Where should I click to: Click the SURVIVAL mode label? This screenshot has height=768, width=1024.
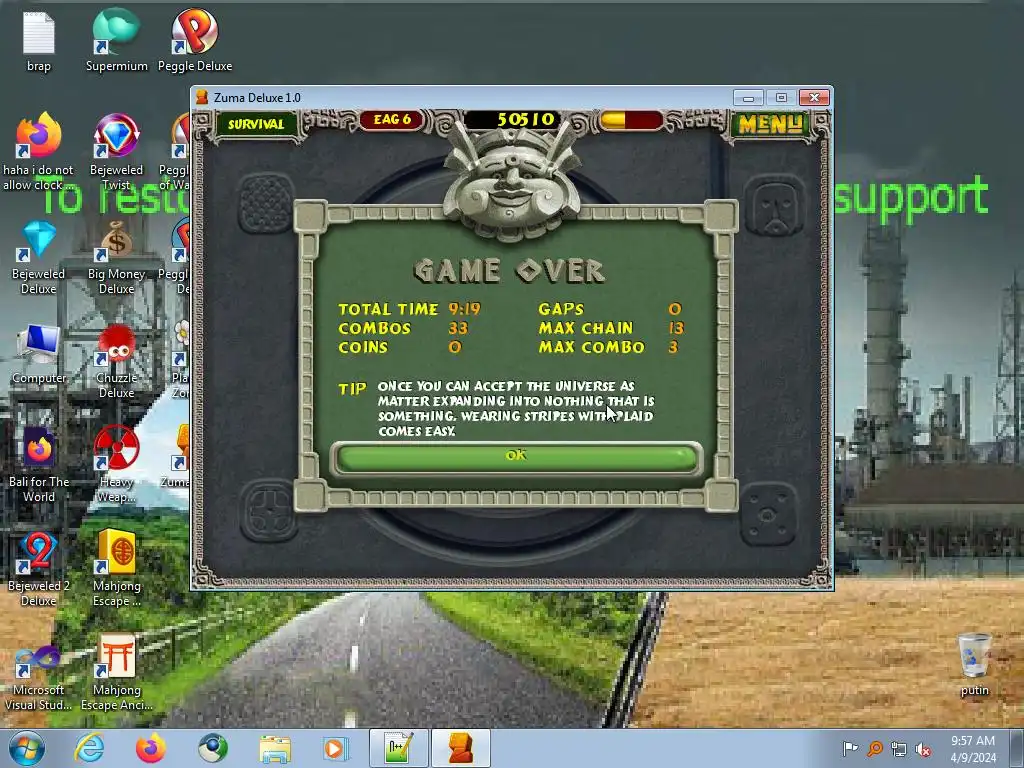[256, 124]
